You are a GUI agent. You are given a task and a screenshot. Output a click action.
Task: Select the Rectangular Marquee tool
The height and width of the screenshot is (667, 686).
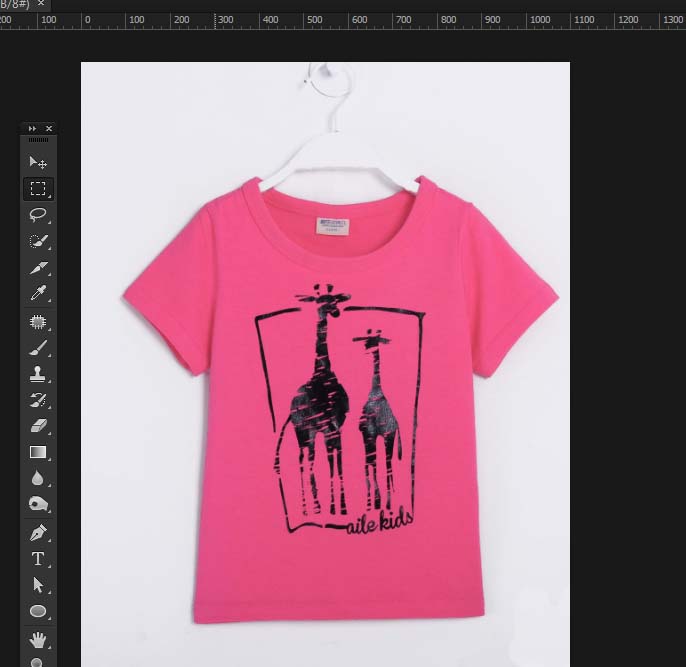[x=38, y=188]
